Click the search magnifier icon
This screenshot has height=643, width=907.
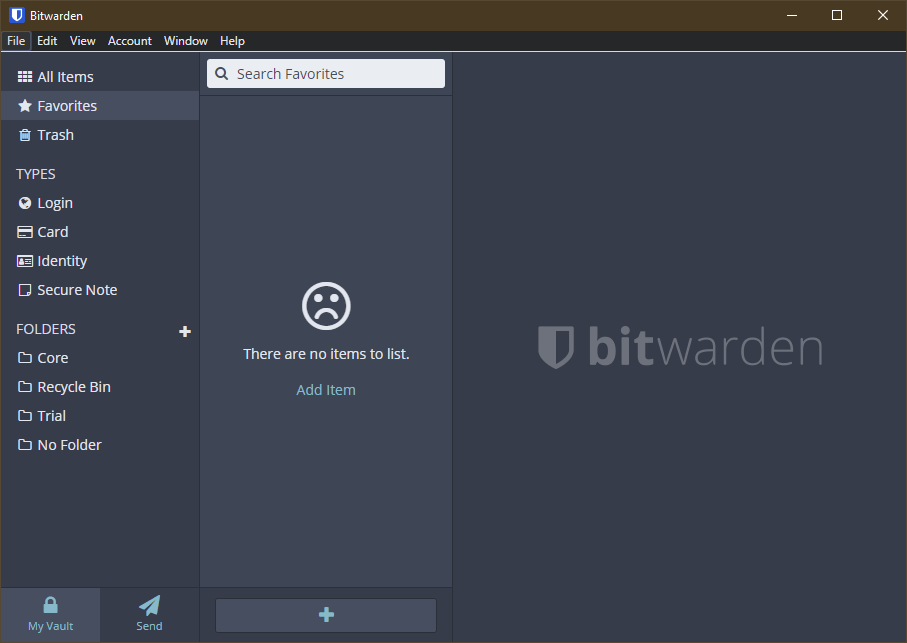point(222,73)
